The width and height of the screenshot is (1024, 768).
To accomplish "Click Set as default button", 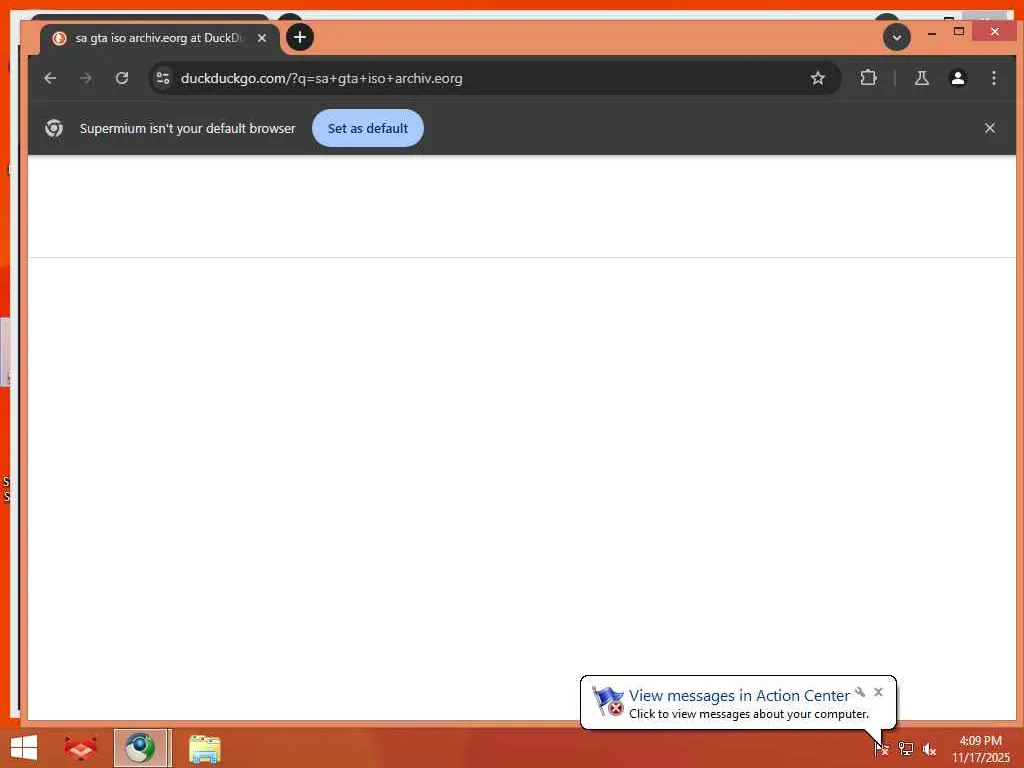I will tap(368, 128).
